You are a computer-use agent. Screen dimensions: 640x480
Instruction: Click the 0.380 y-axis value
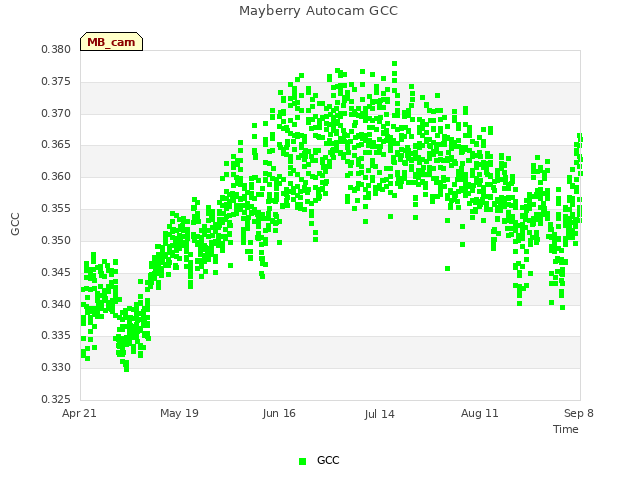point(56,49)
